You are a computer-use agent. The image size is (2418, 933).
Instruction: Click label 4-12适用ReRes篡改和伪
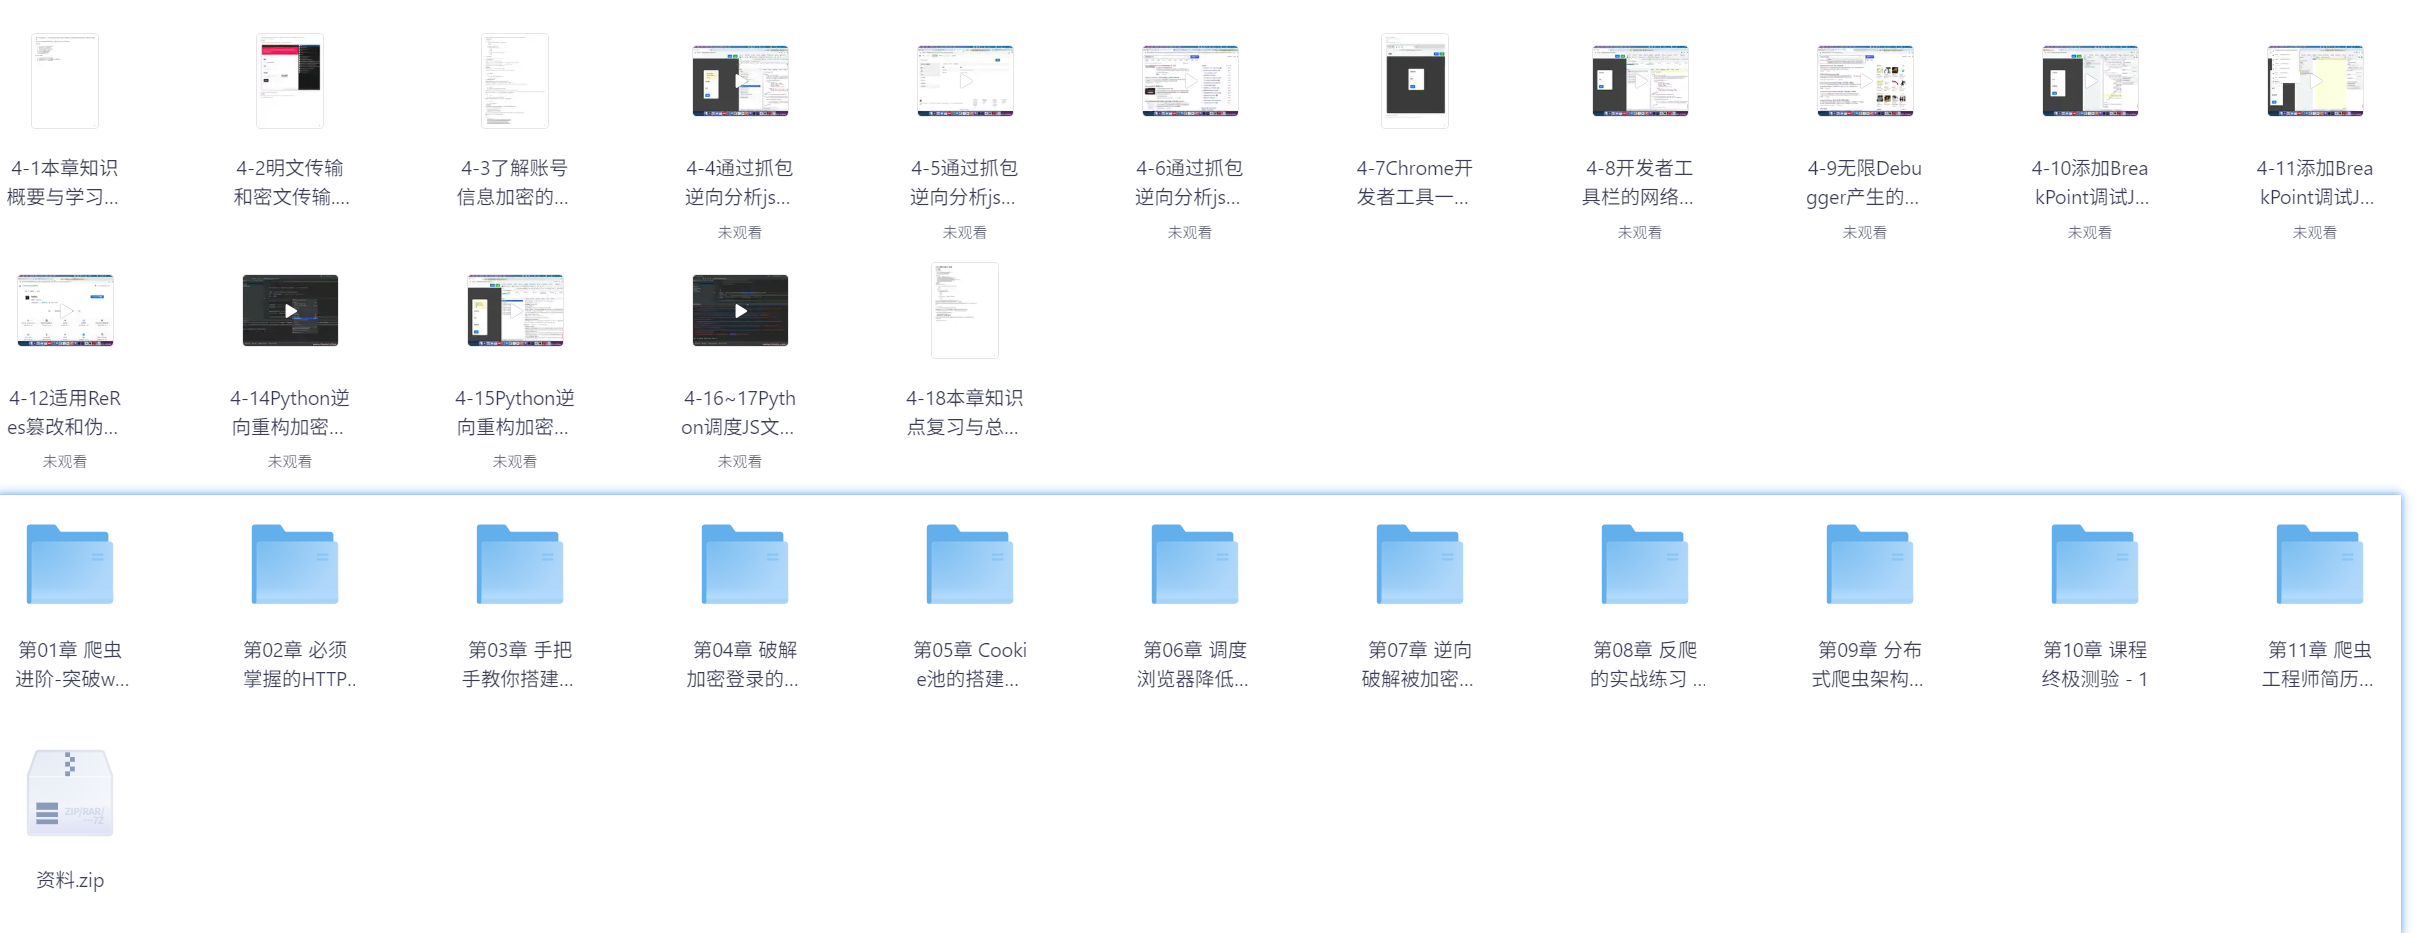point(64,412)
